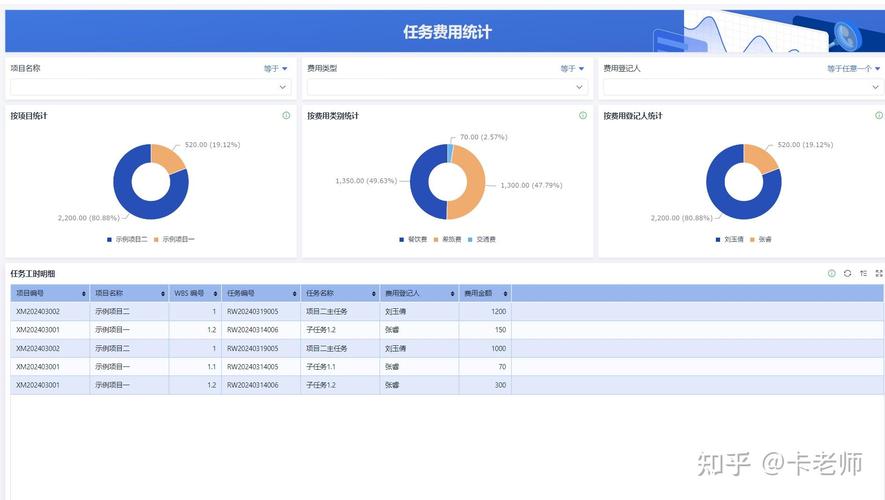Click the info icon on 按项目统计 chart
Image resolution: width=885 pixels, height=500 pixels.
[286, 115]
